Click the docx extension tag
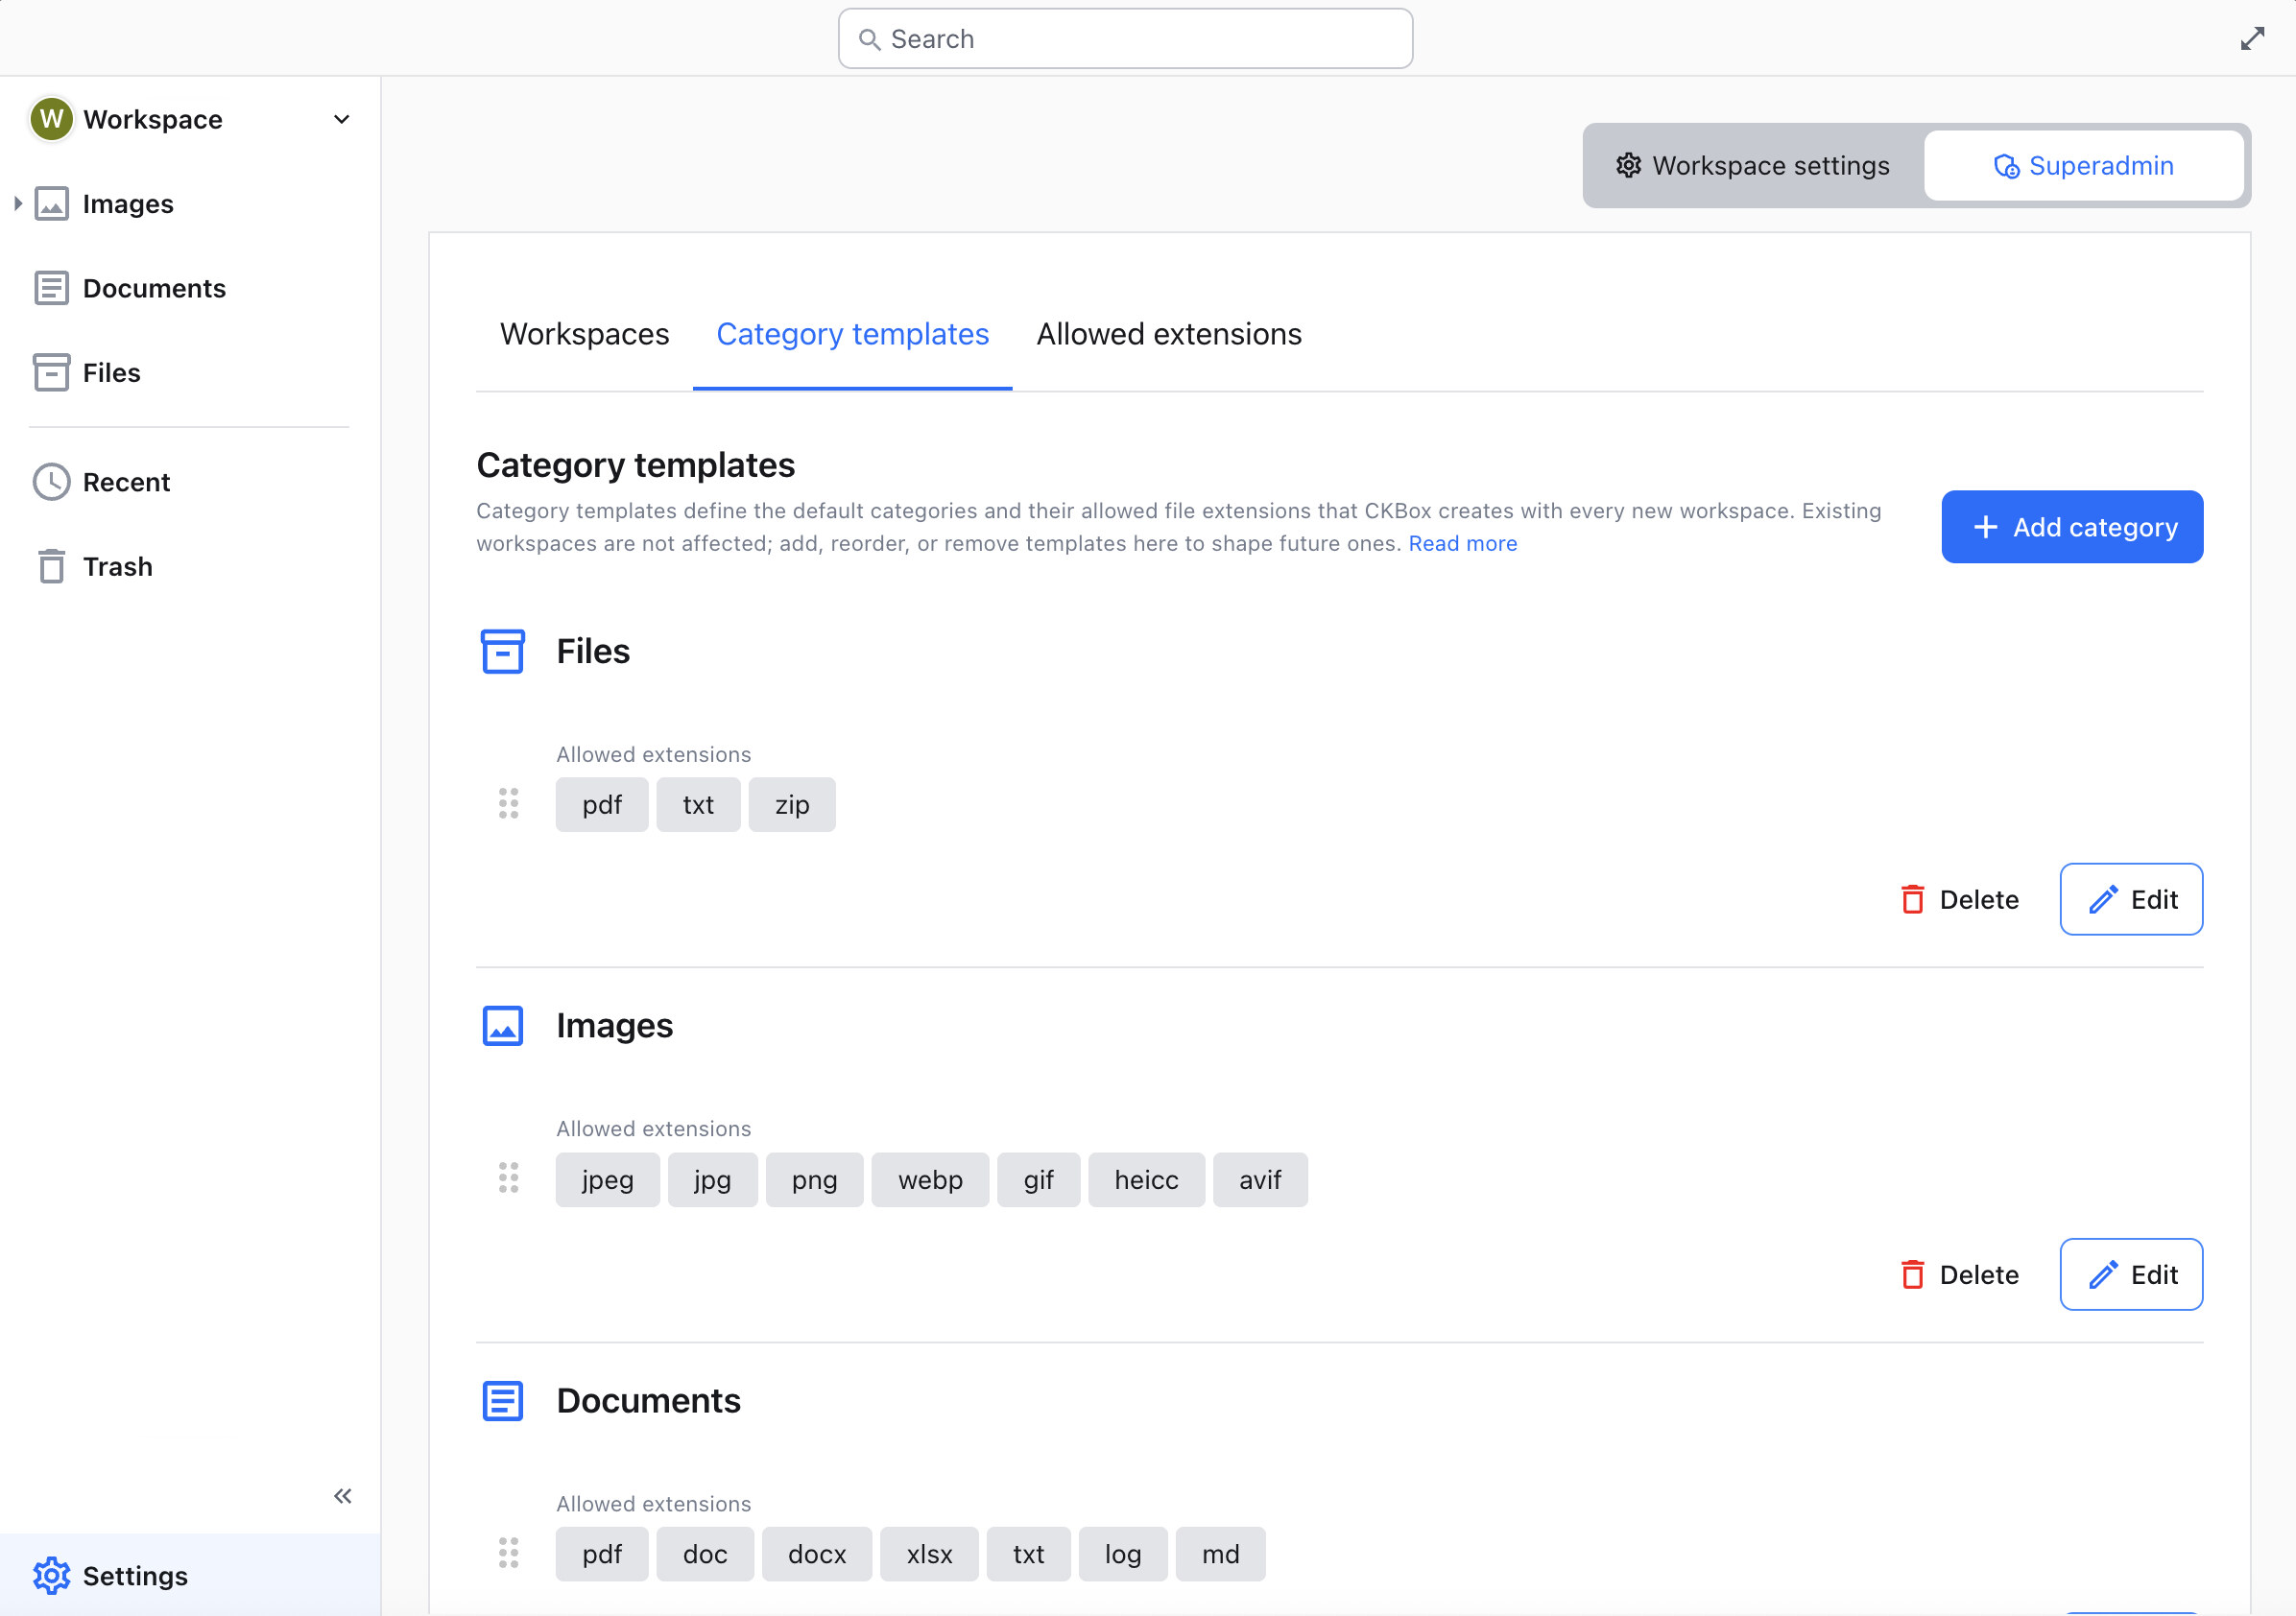Screen dimensions: 2296x1616 pyautogui.click(x=817, y=1554)
